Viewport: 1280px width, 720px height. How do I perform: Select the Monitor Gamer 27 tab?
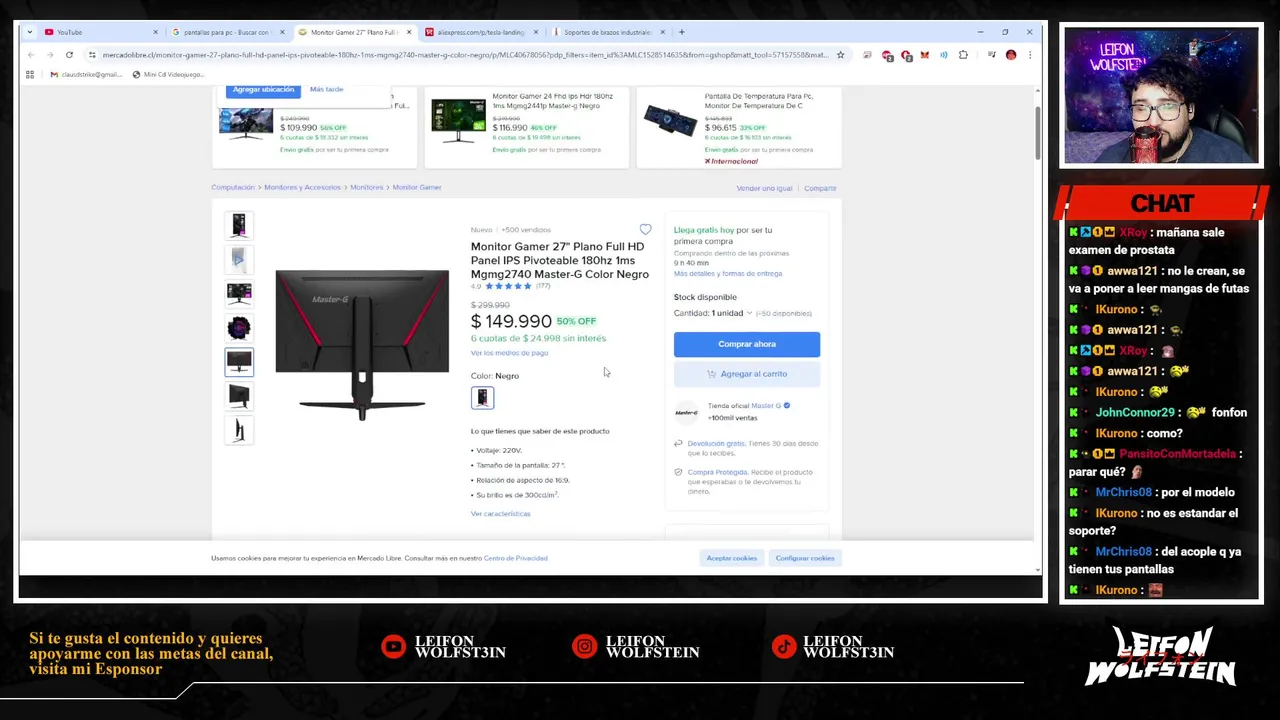[353, 32]
